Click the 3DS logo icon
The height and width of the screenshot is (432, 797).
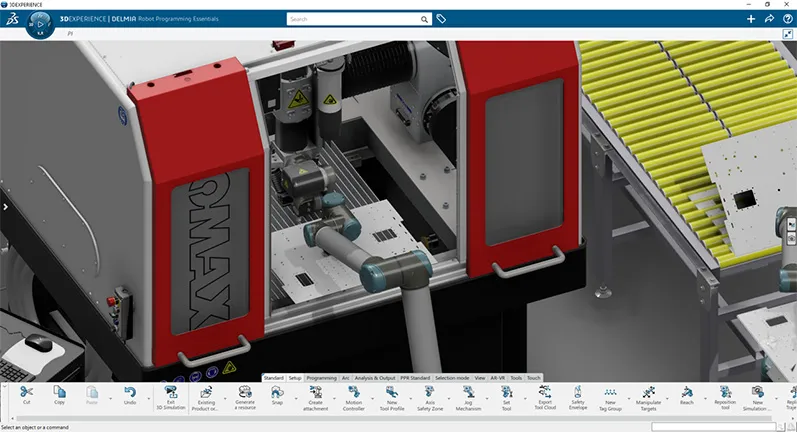pos(12,19)
